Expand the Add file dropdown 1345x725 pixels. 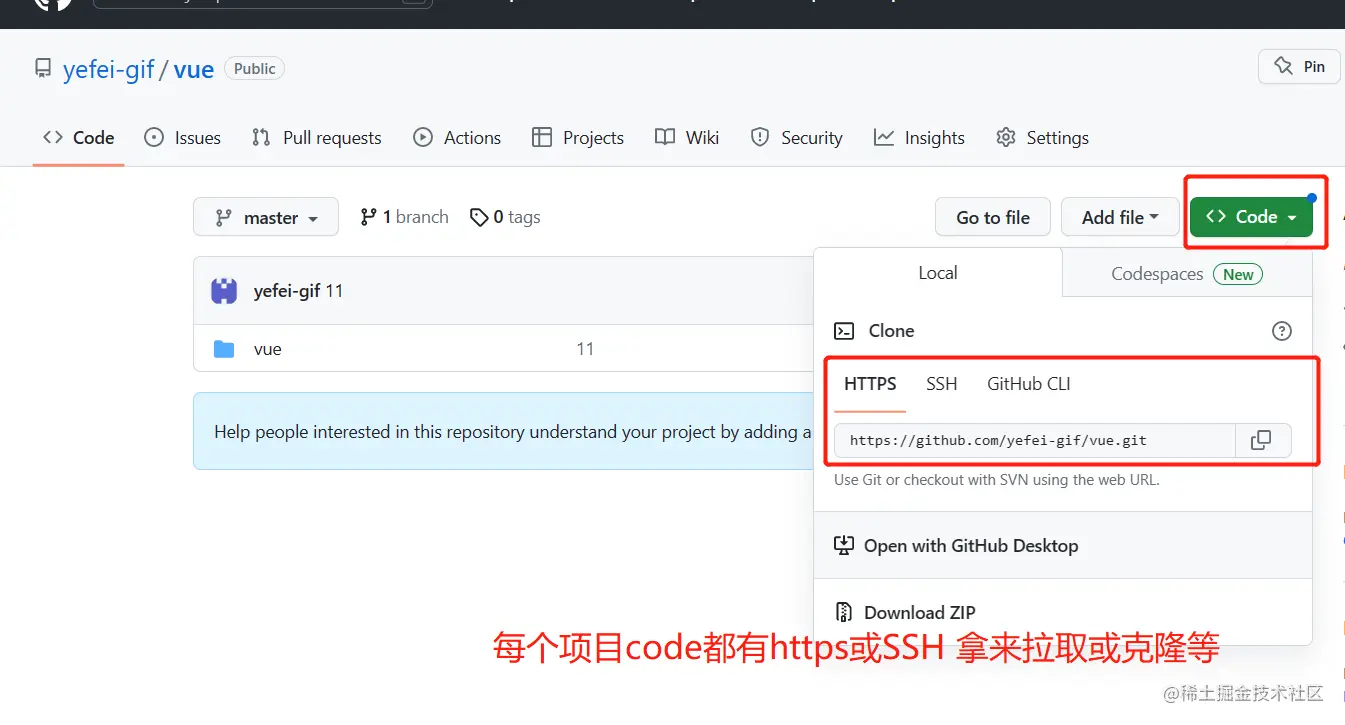1120,217
